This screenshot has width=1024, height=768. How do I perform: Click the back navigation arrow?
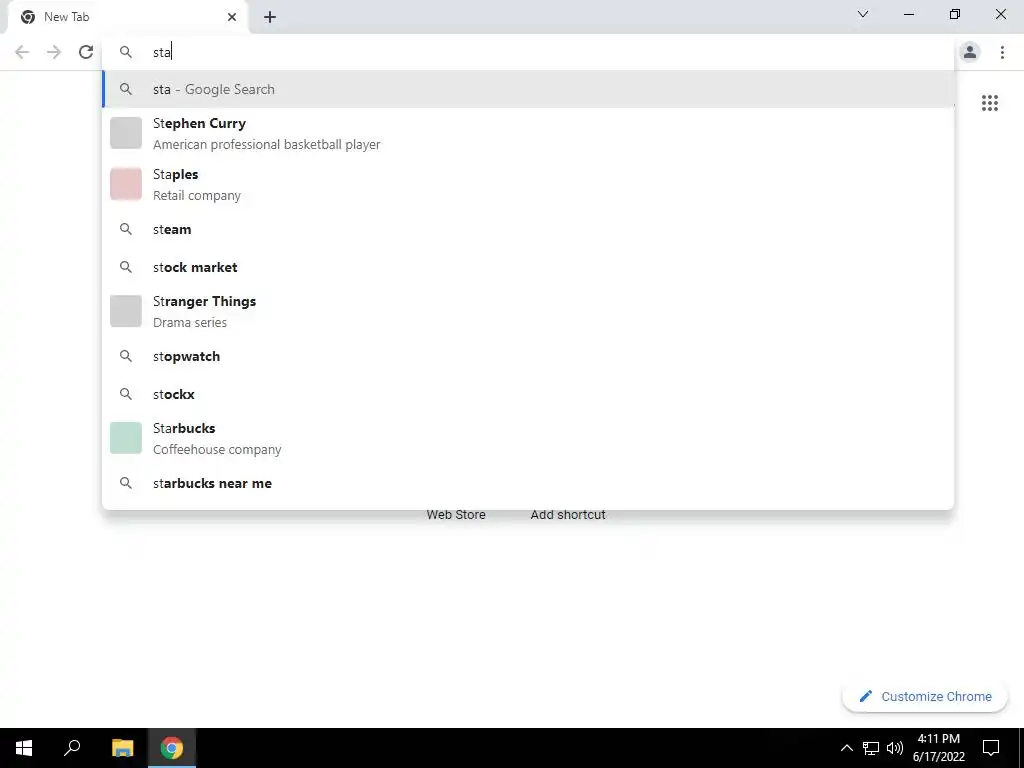pyautogui.click(x=22, y=52)
